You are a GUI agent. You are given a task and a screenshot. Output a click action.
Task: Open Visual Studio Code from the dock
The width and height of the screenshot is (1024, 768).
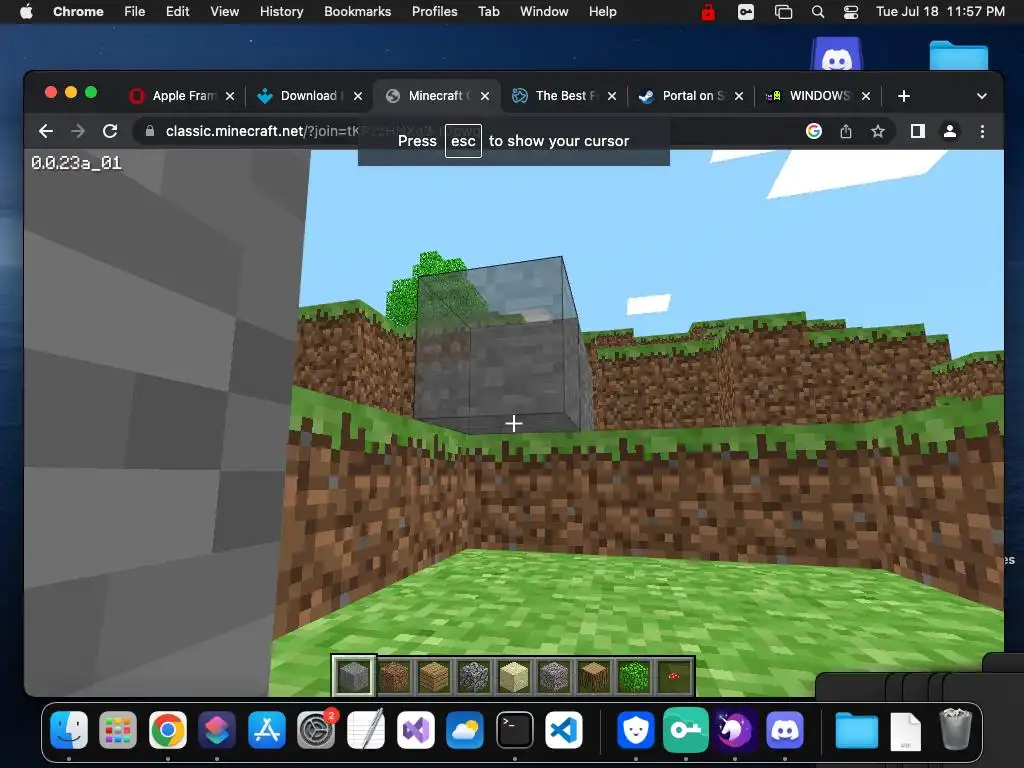(x=564, y=729)
